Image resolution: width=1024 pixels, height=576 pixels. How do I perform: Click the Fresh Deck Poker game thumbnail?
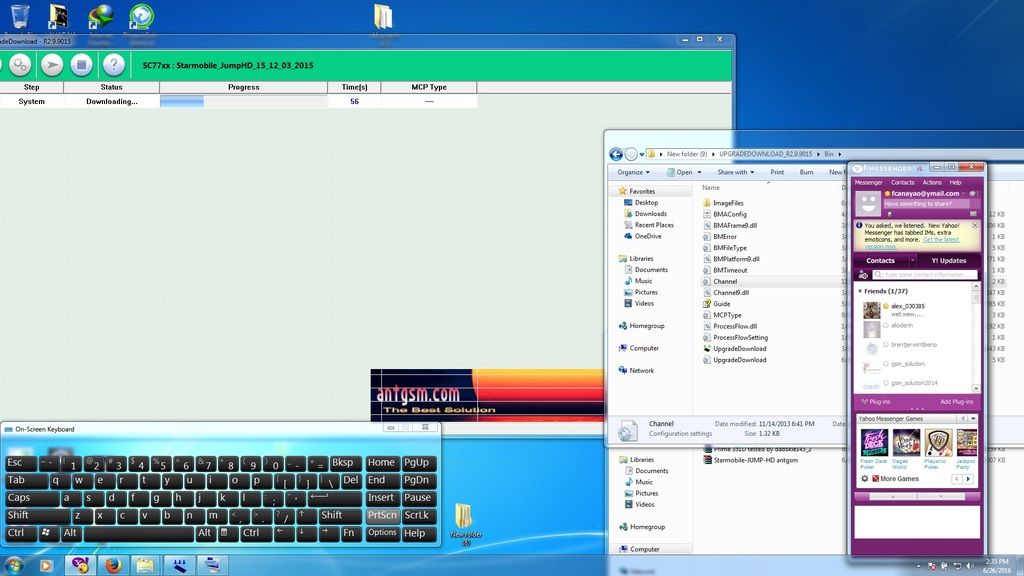tap(874, 443)
